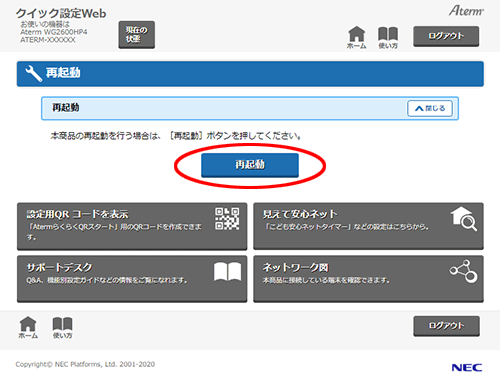Click the 本商品の再起動を行う場合は instruction text

[175, 136]
